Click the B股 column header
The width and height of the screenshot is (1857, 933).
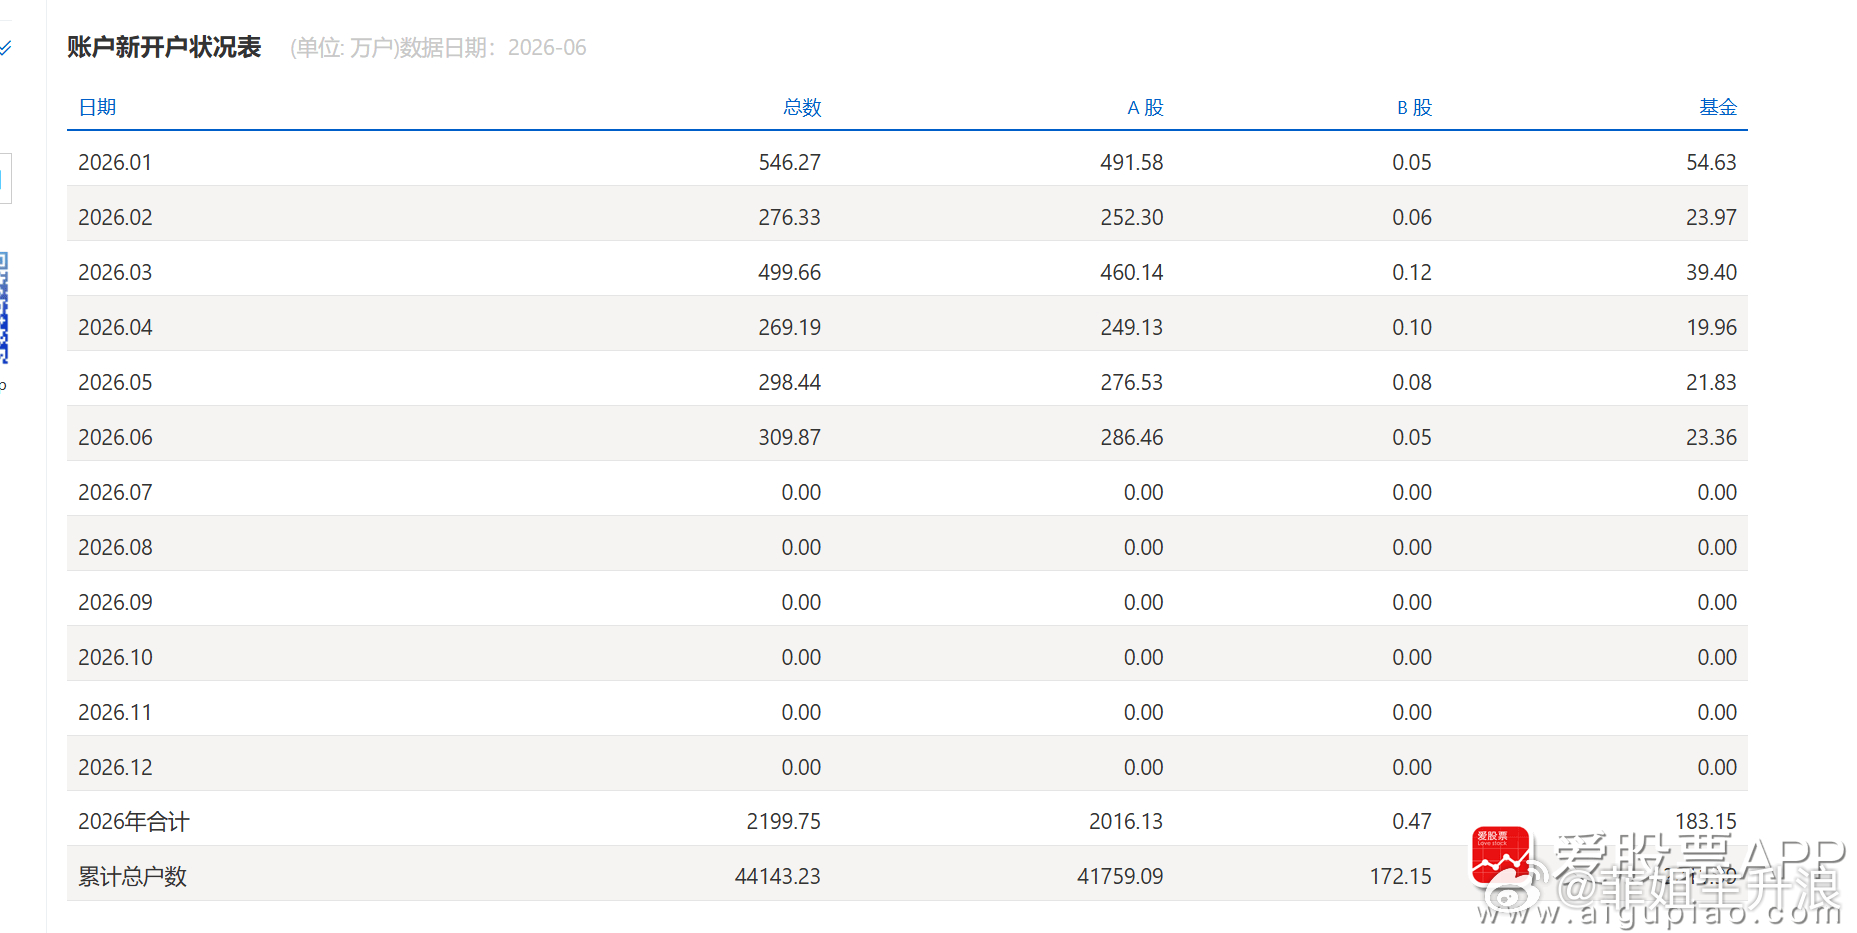tap(1414, 107)
